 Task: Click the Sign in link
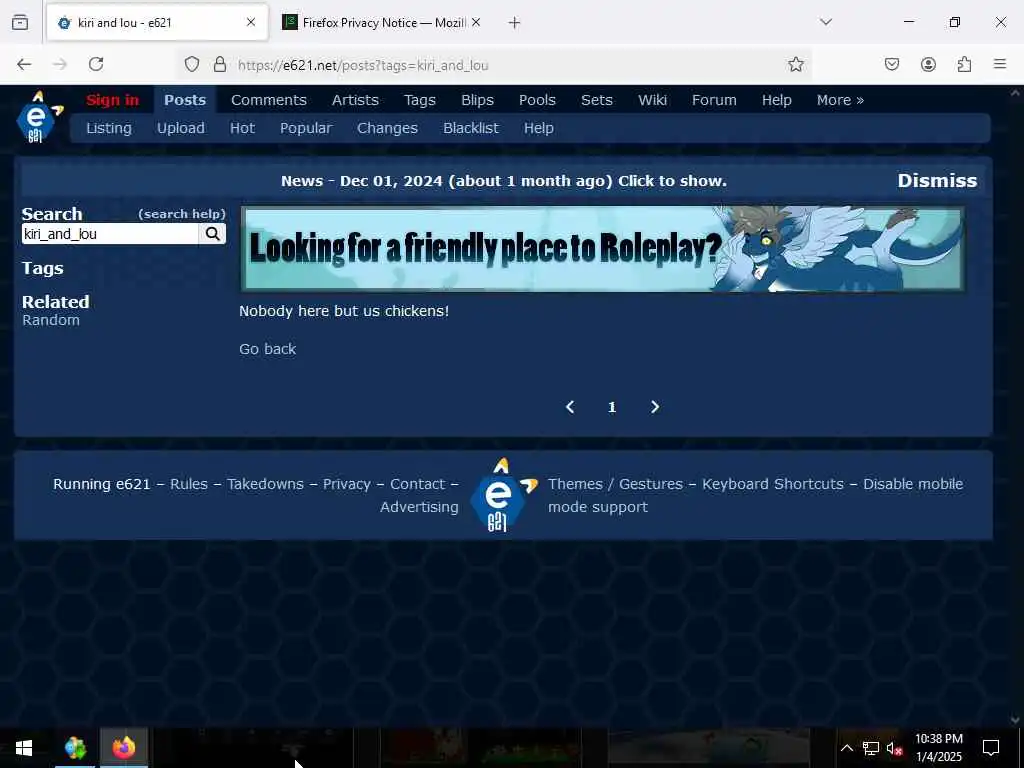[x=112, y=100]
